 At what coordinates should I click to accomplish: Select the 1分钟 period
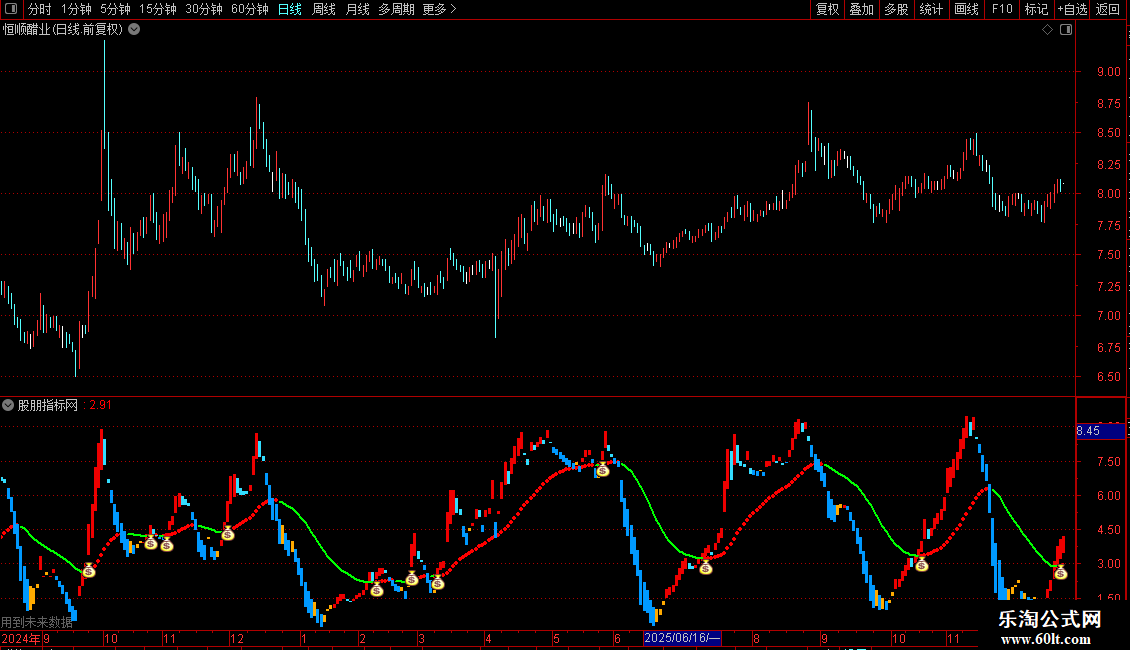point(76,9)
